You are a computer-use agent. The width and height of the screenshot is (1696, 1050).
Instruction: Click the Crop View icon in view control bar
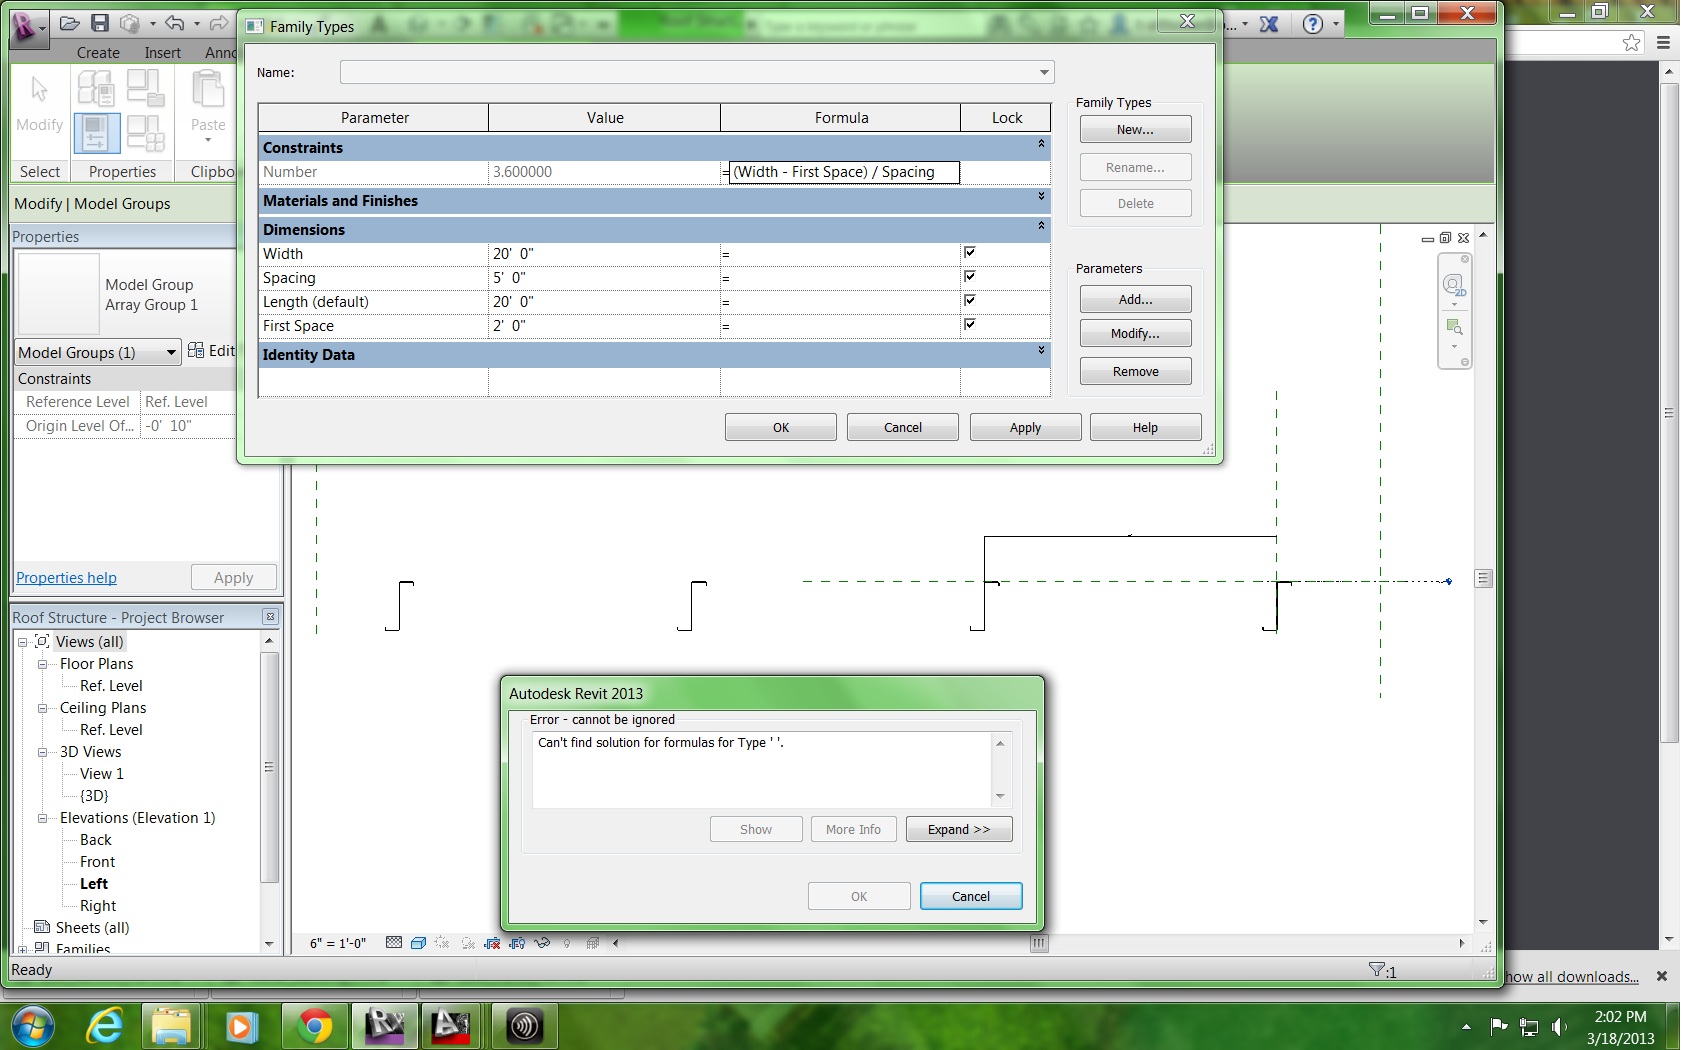pyautogui.click(x=492, y=943)
